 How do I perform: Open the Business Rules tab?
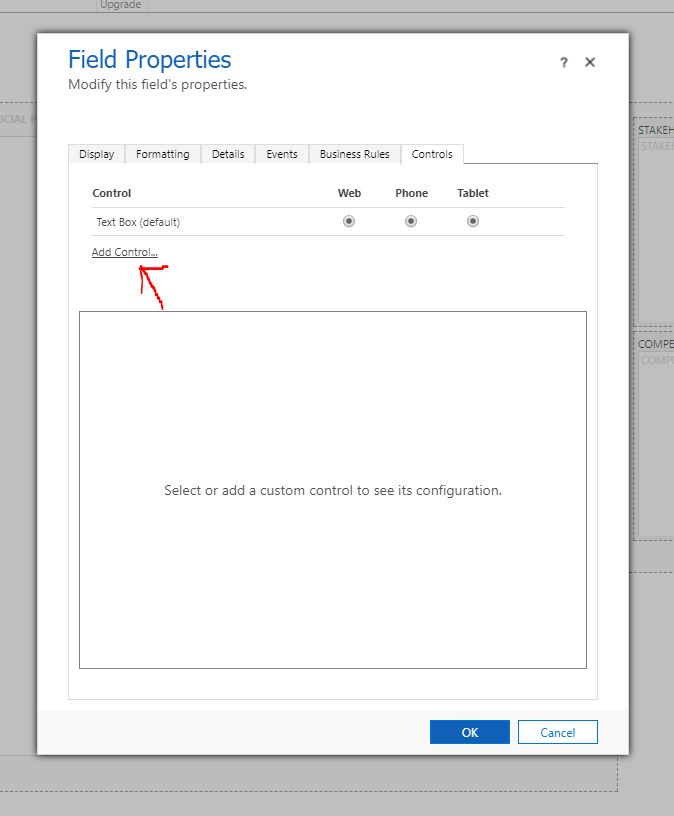[x=354, y=154]
